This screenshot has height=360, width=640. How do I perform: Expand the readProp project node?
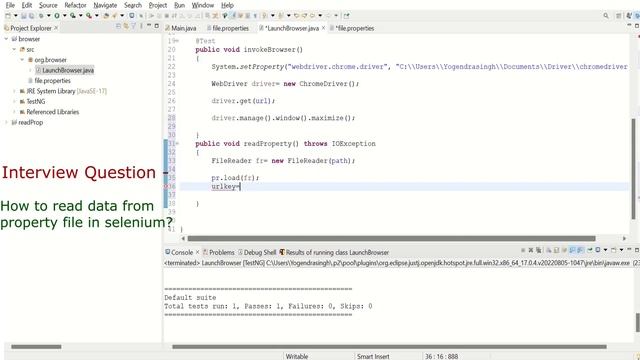[x=6, y=122]
